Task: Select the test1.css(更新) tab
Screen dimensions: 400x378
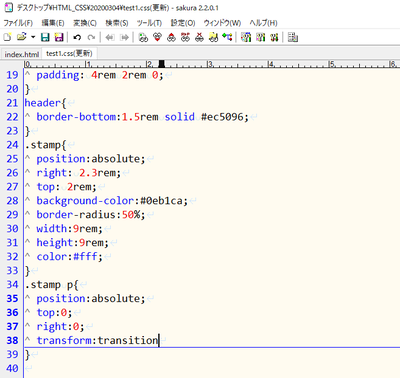Action: click(x=69, y=54)
